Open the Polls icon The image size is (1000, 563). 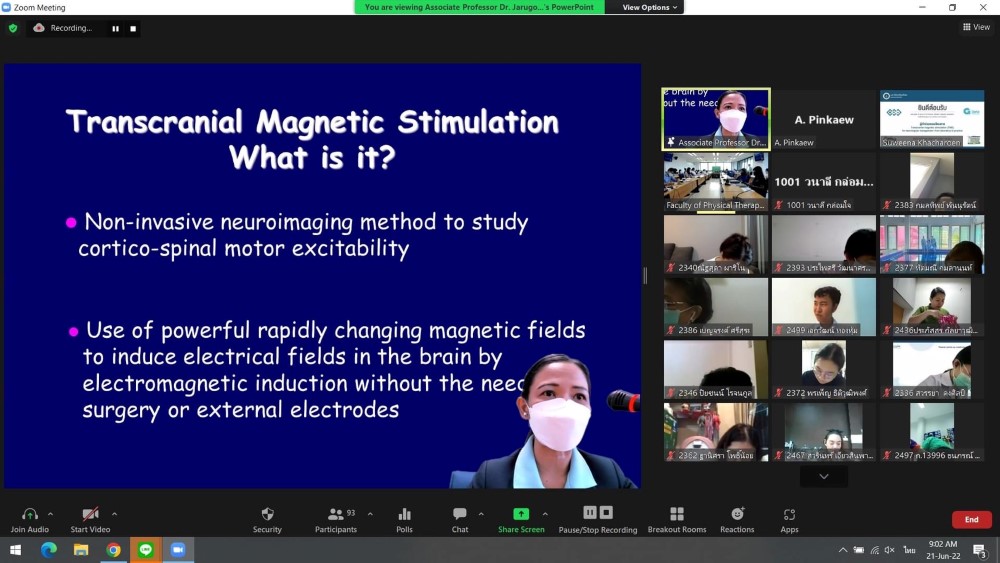point(404,514)
